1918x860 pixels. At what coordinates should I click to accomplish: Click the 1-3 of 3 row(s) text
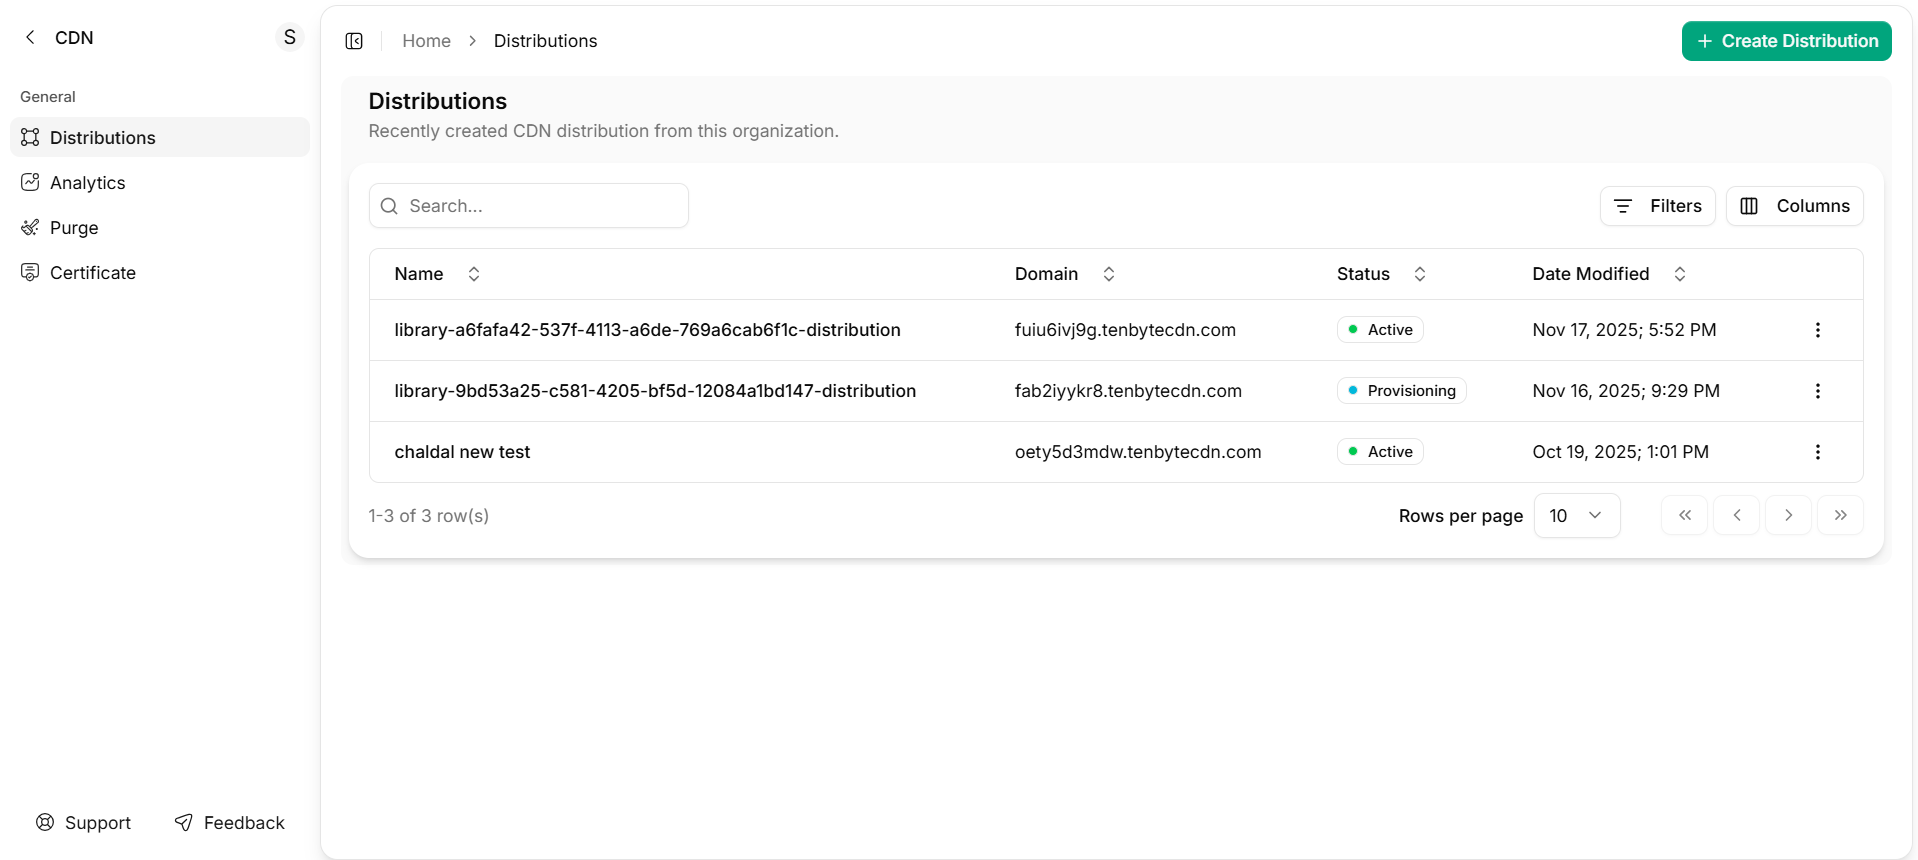(x=428, y=516)
